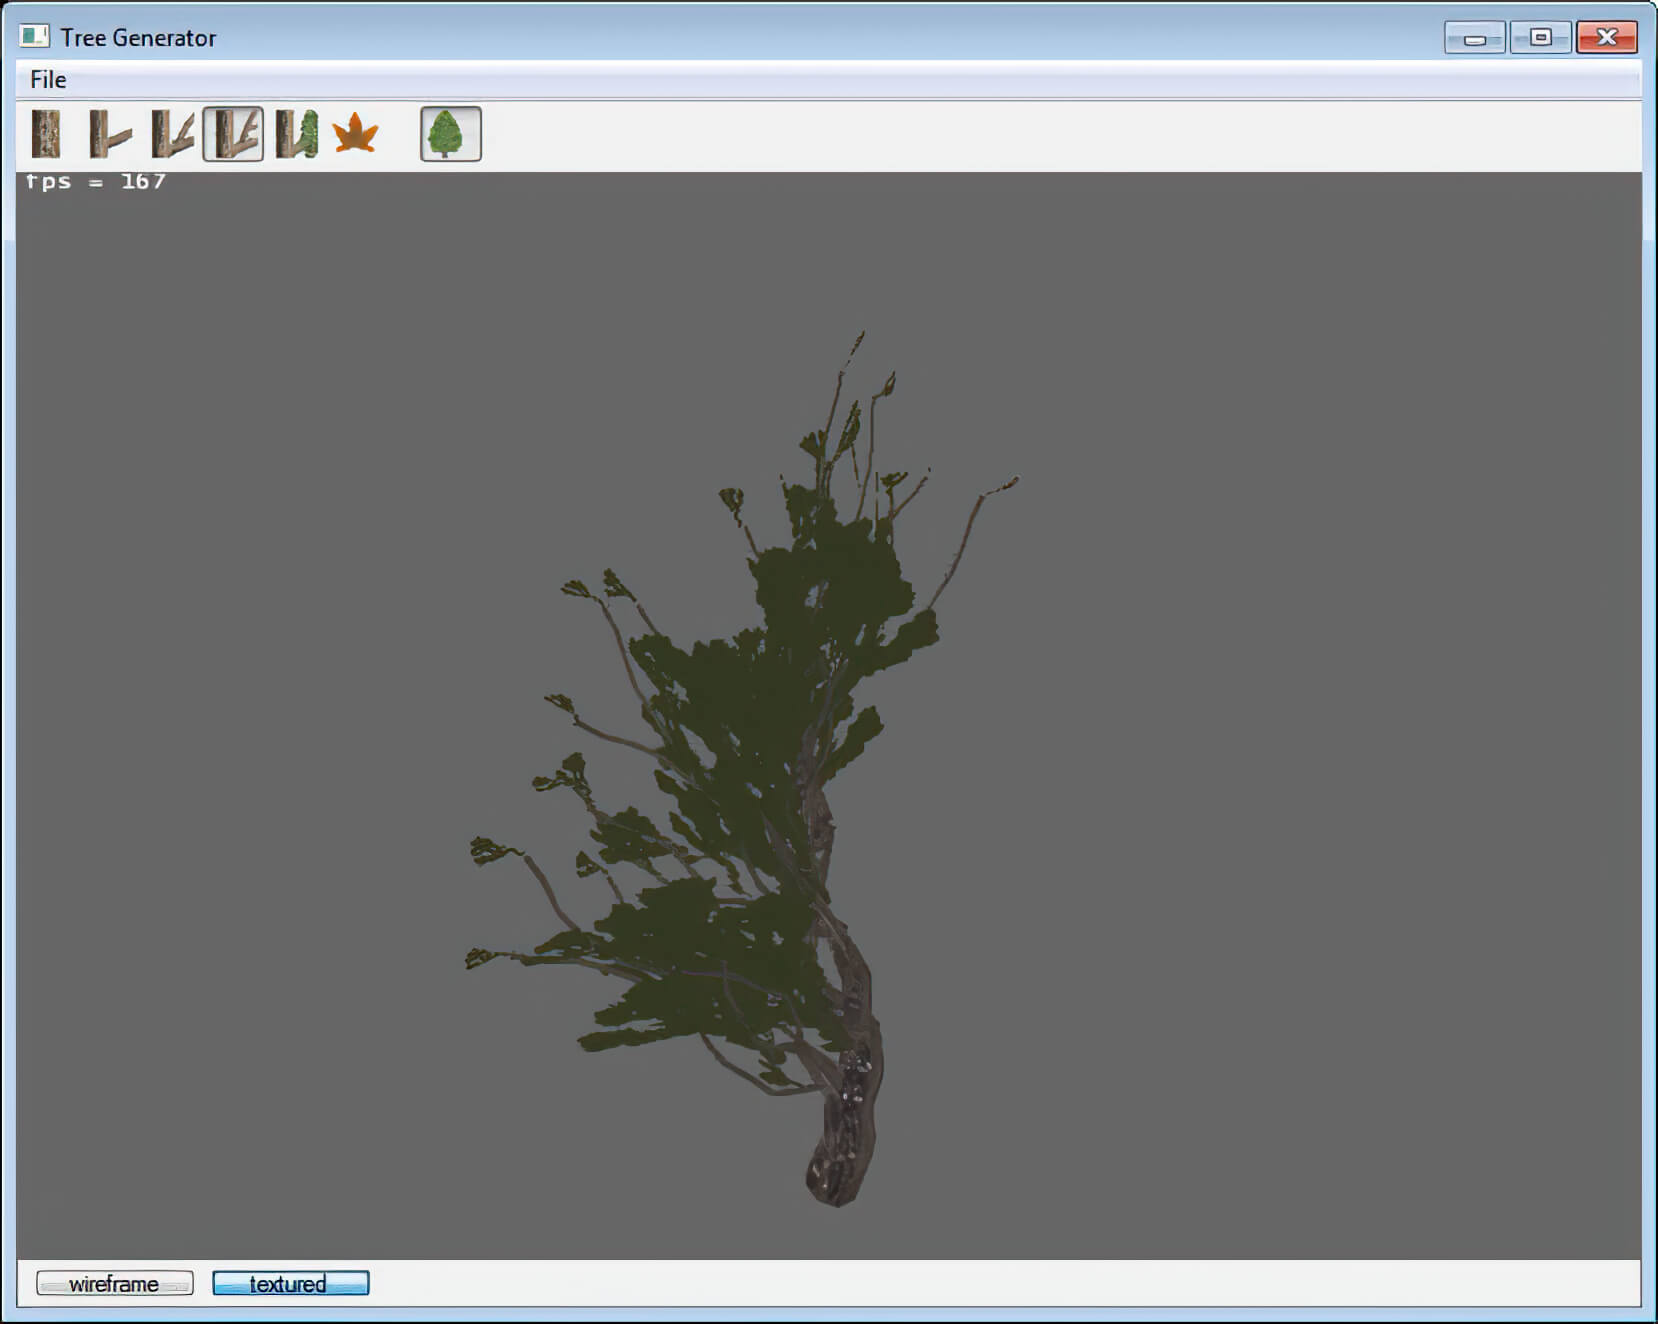Select the bare trunk icon
Screen dimensions: 1658x1324
click(46, 134)
